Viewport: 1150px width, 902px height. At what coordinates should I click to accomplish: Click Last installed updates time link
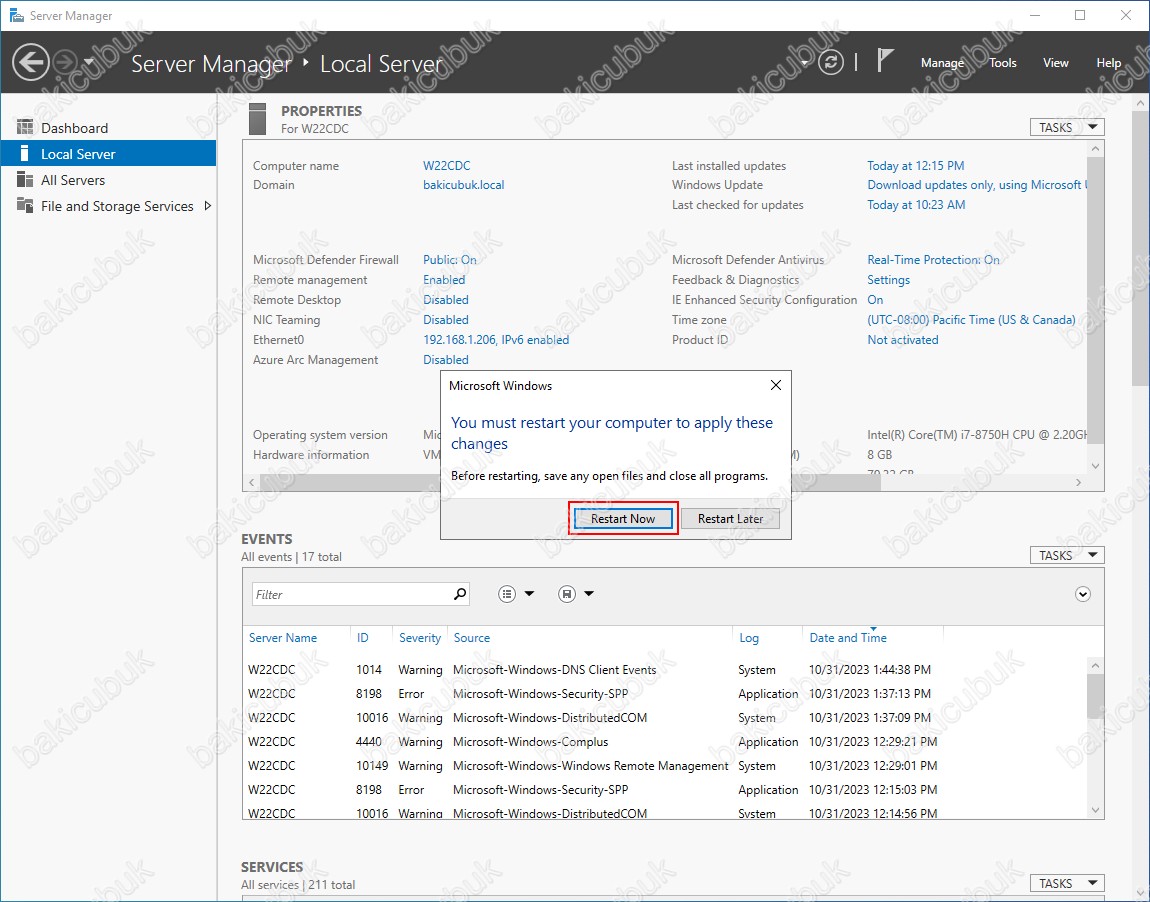pyautogui.click(x=915, y=166)
